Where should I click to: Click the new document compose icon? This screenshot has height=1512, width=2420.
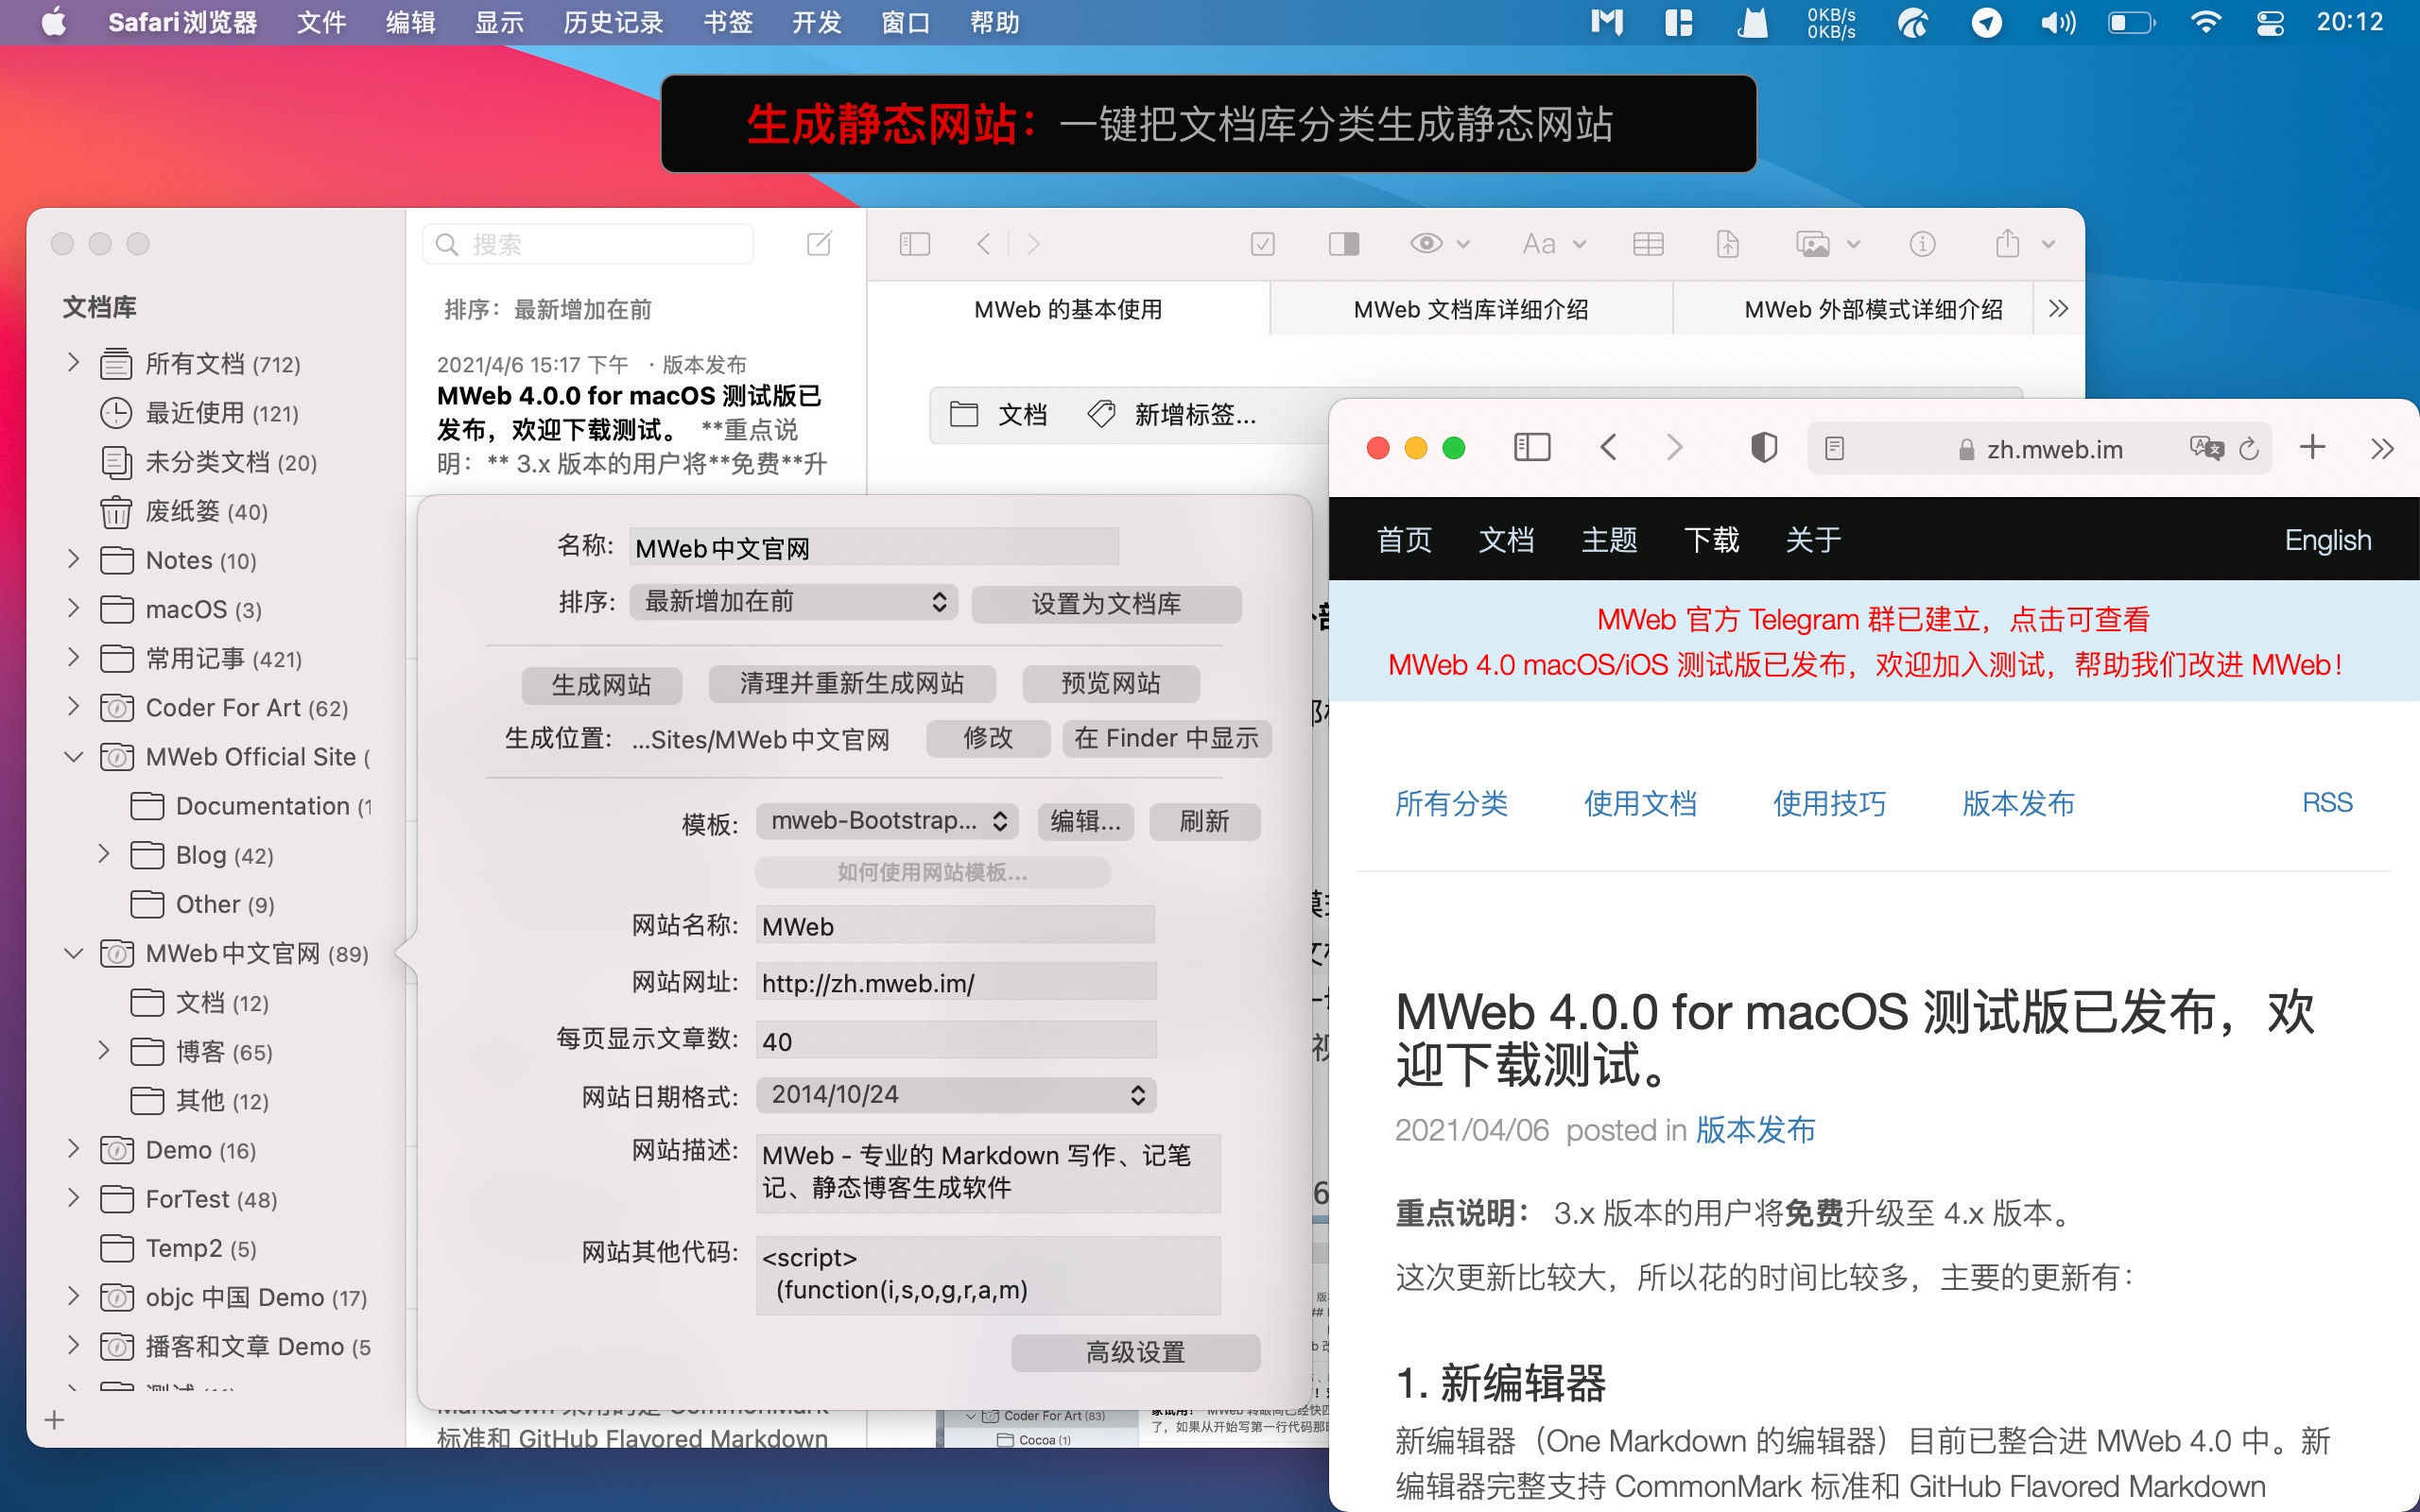[819, 244]
